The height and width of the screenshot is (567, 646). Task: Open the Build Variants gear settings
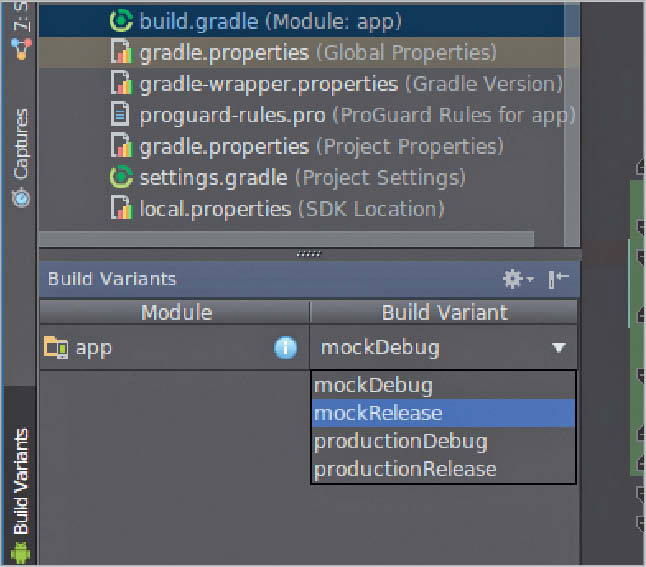pos(516,279)
